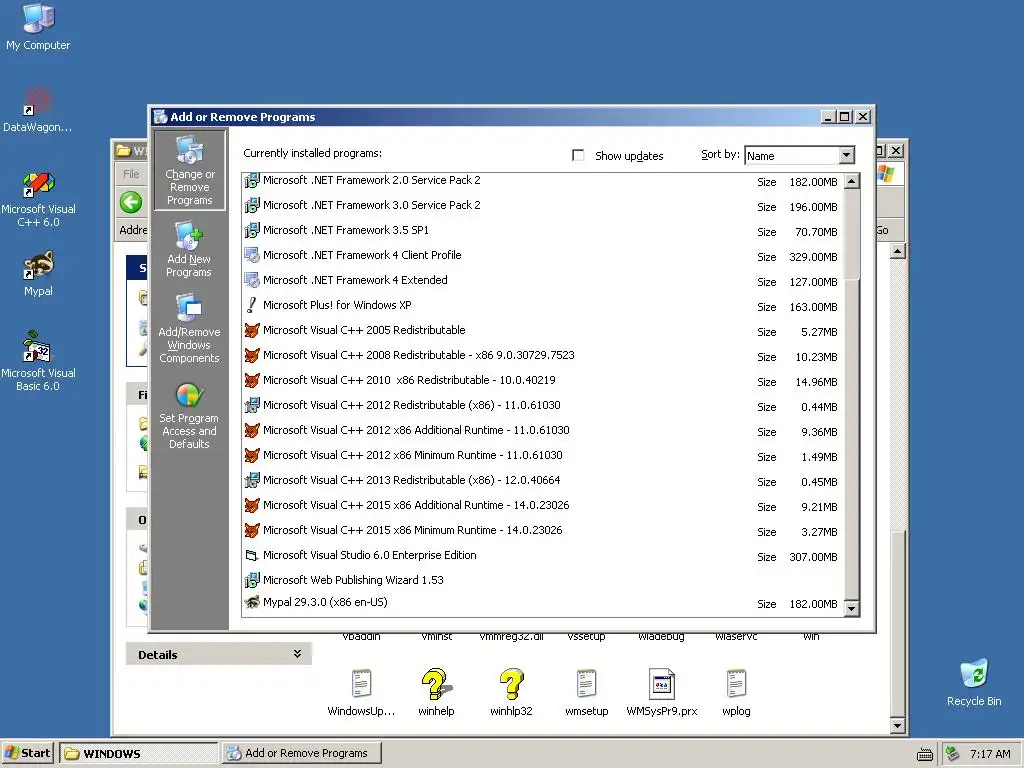This screenshot has height=768, width=1024.
Task: Expand the Details panel in WINDOWS window
Action: [x=297, y=654]
